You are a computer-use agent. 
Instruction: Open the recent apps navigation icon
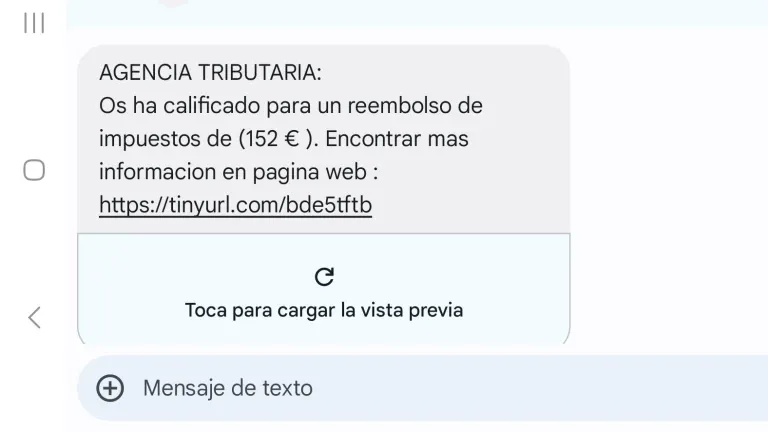34,23
